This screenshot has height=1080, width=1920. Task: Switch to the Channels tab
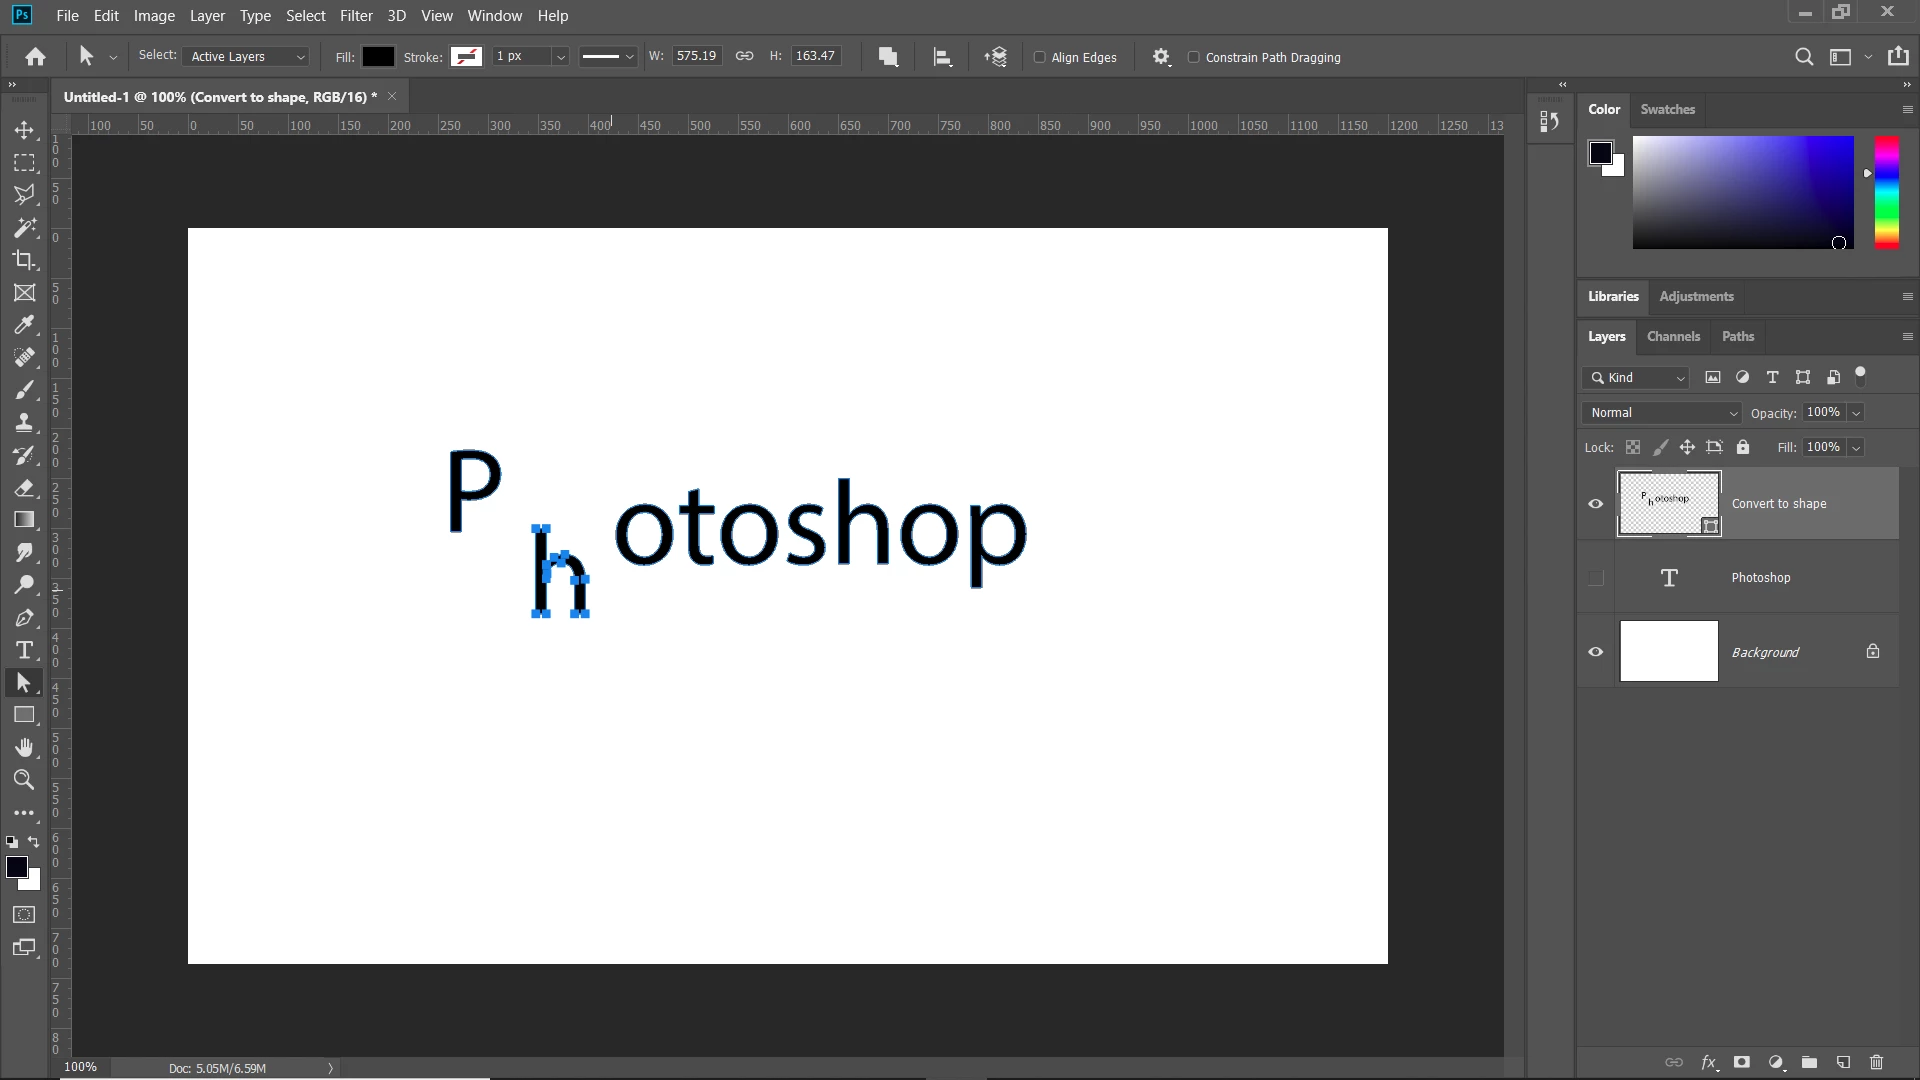pyautogui.click(x=1673, y=337)
